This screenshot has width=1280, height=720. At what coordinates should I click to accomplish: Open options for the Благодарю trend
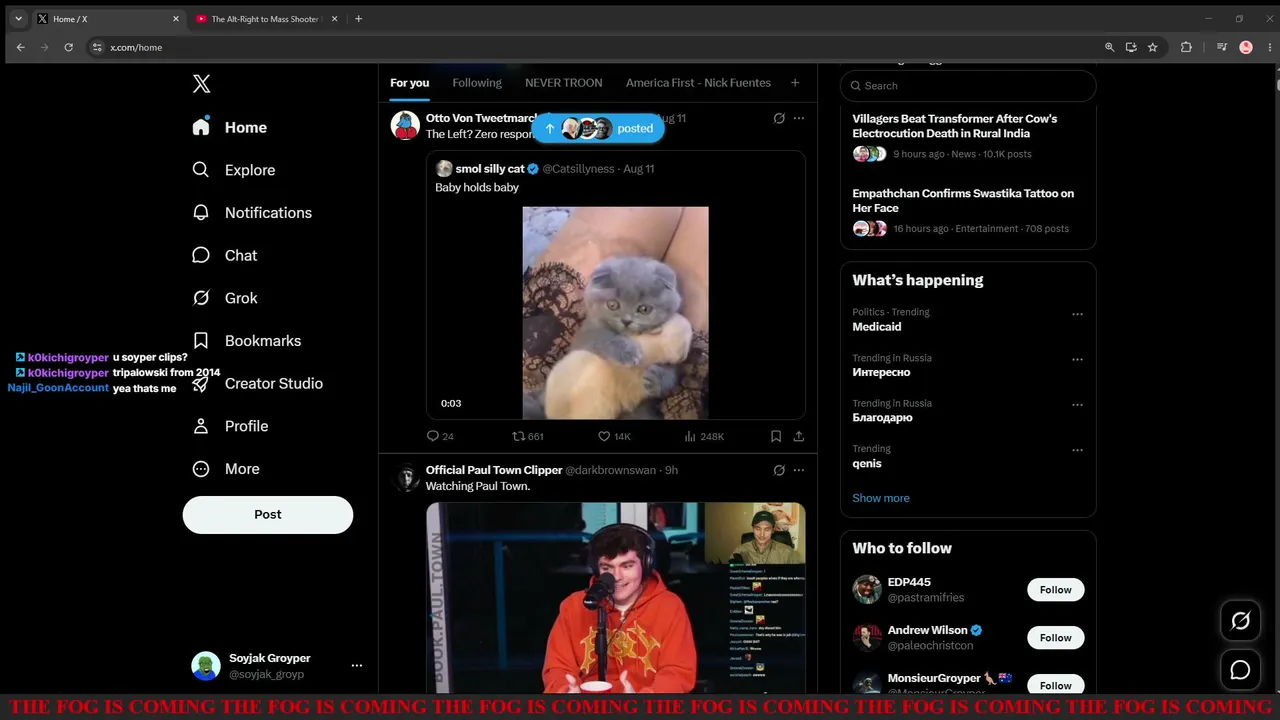click(x=1077, y=405)
